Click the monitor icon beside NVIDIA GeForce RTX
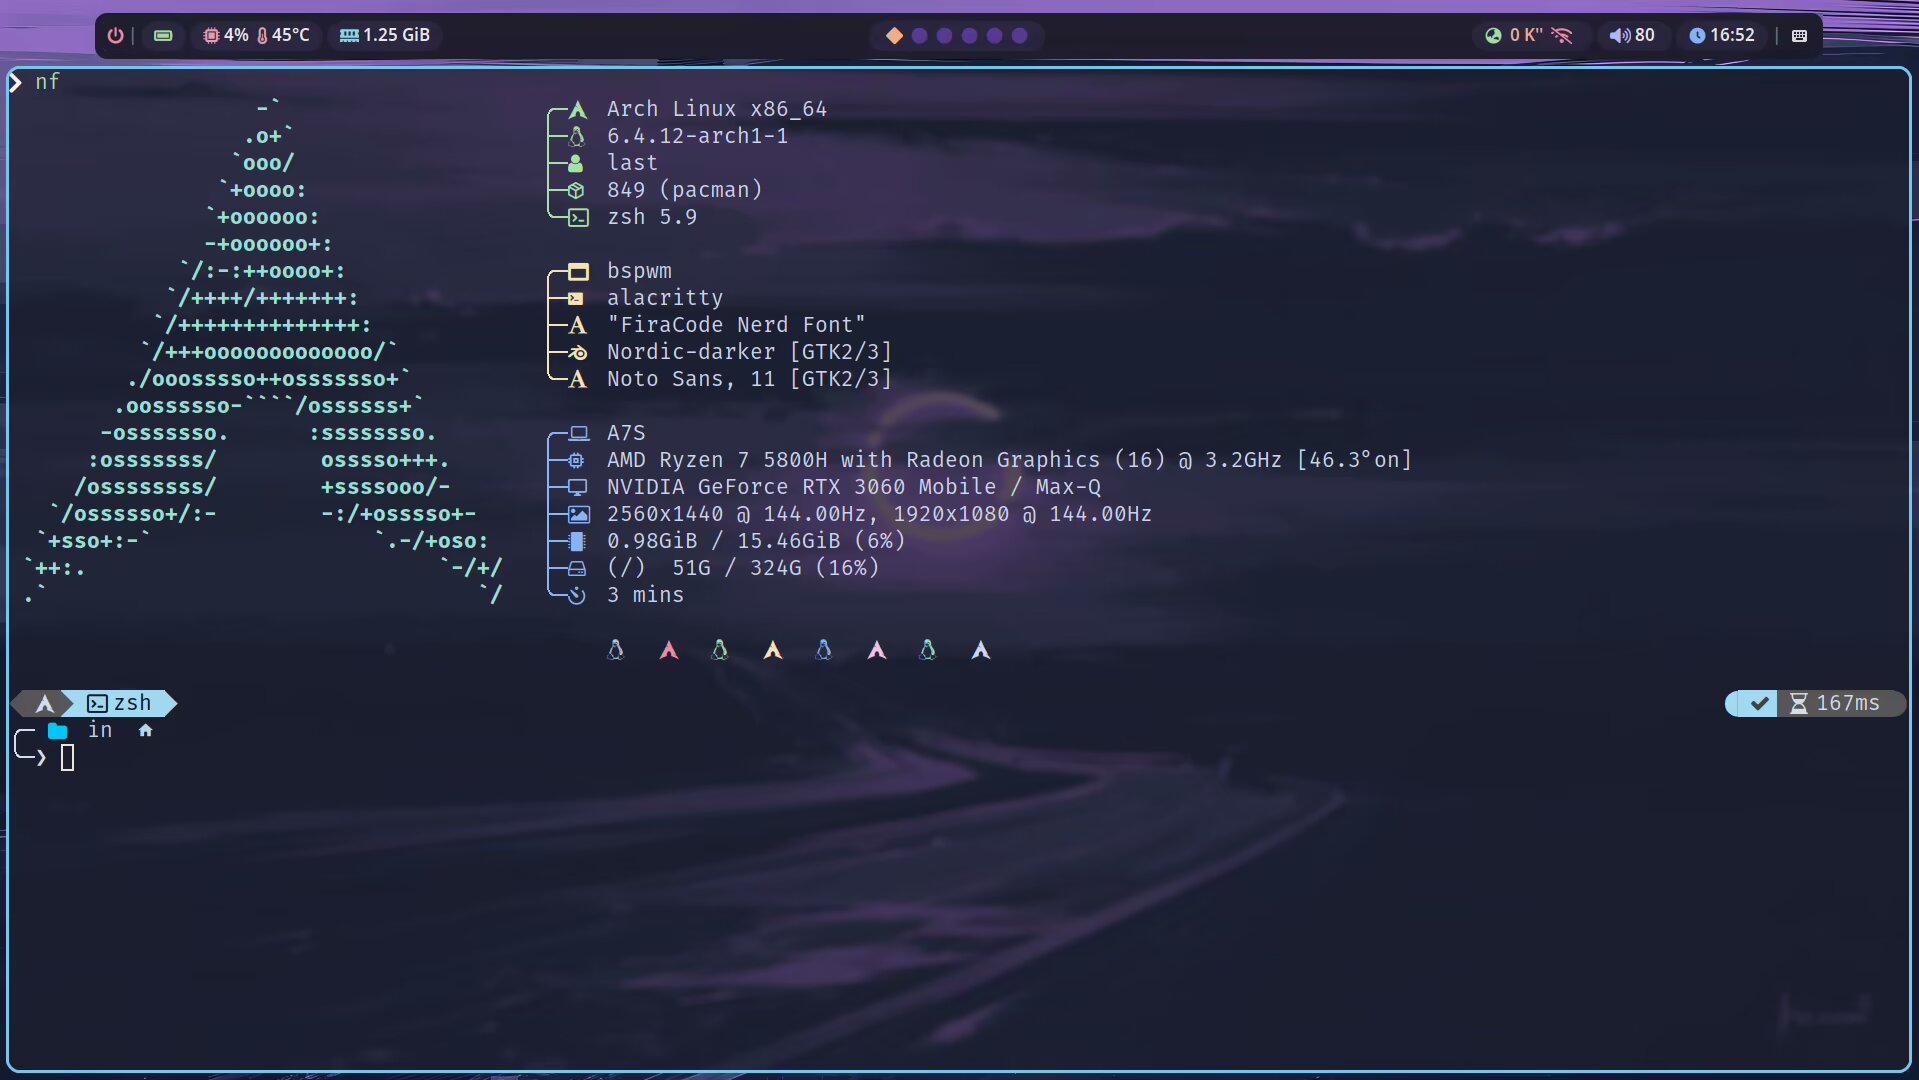This screenshot has height=1080, width=1919. click(x=577, y=487)
